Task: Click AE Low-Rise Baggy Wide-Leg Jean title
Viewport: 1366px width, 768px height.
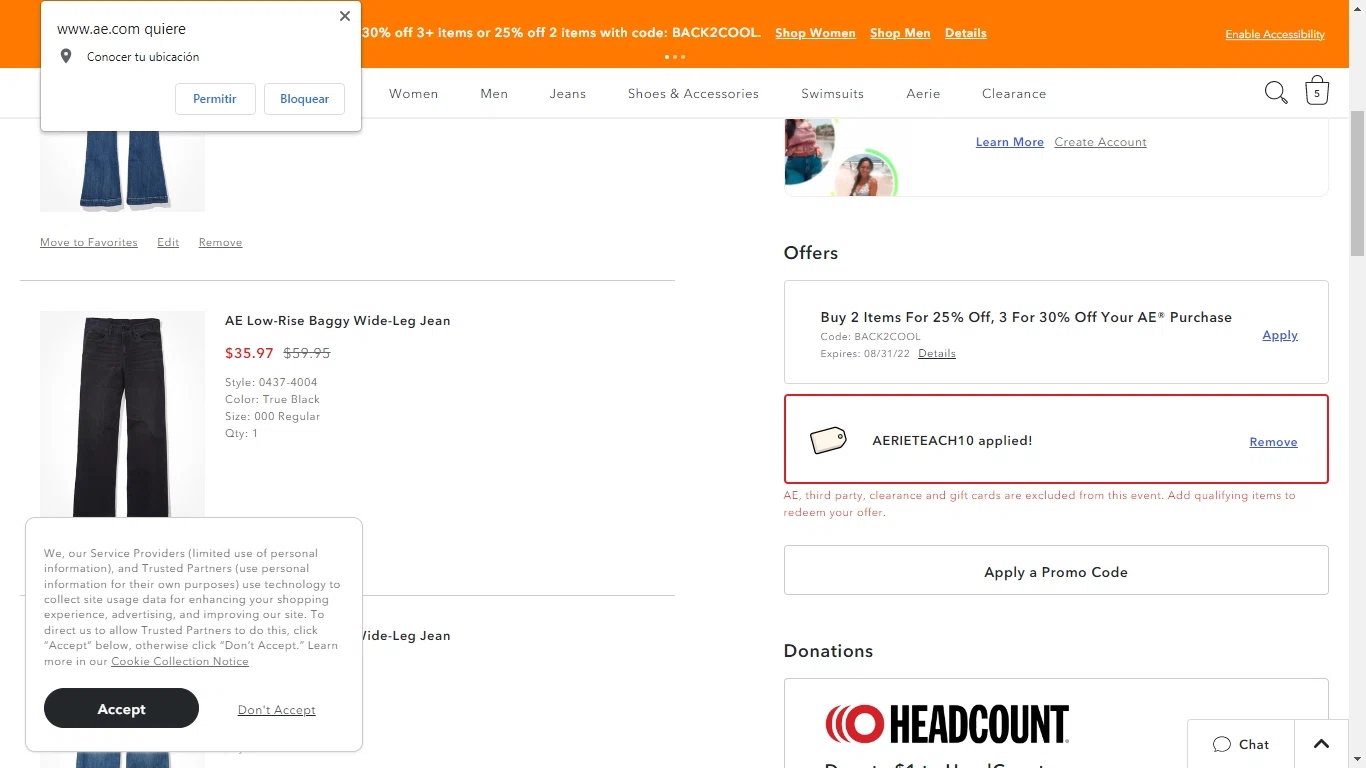Action: (338, 321)
